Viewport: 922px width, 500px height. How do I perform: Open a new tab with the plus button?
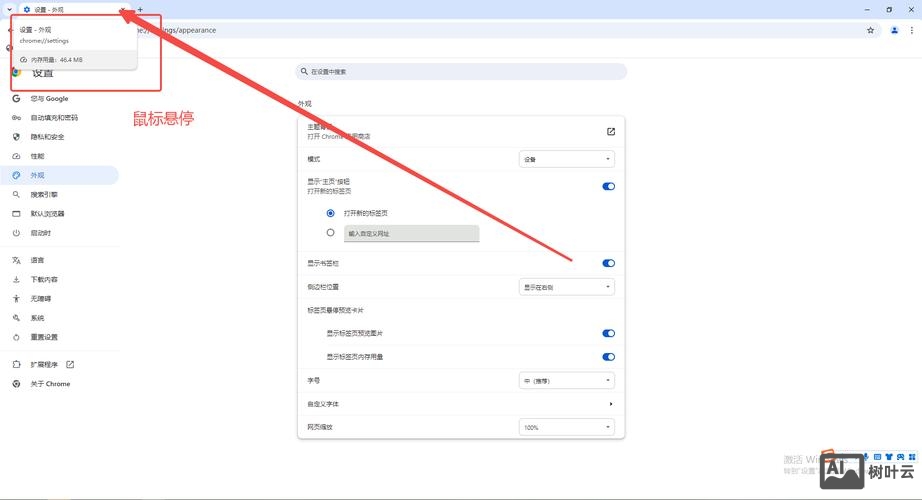pos(140,9)
